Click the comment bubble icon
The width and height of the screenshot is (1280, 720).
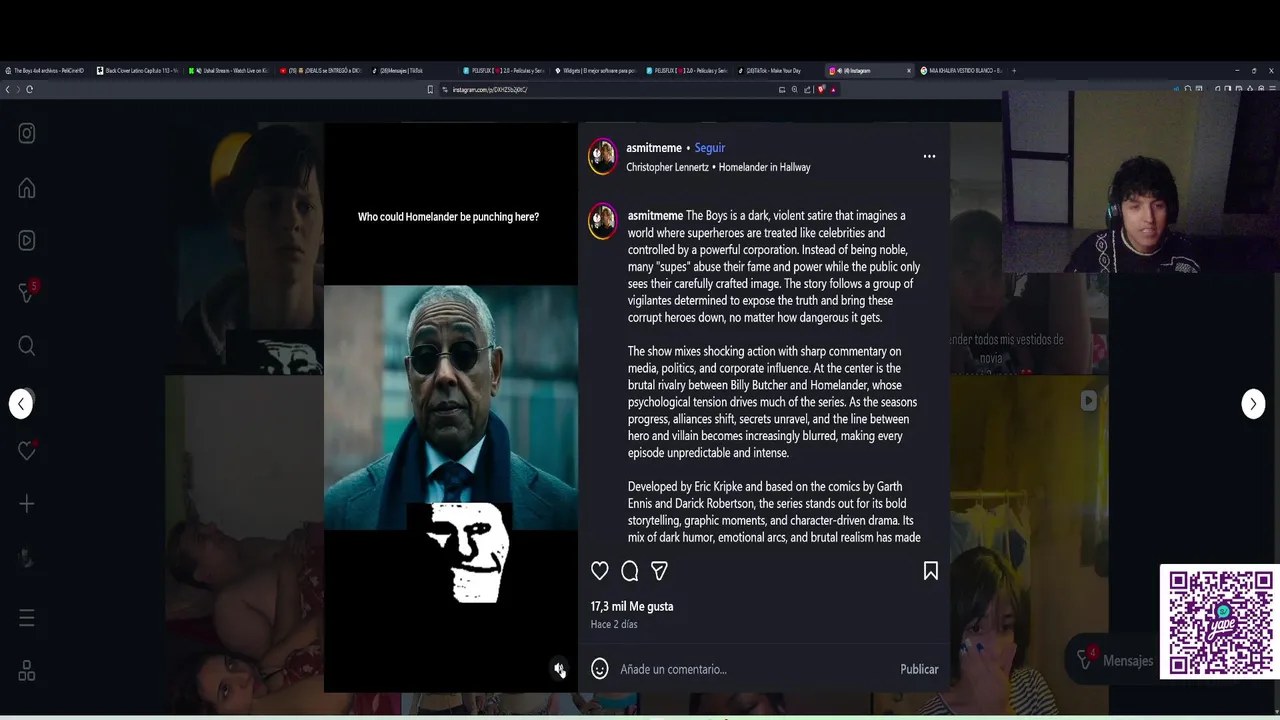[630, 571]
